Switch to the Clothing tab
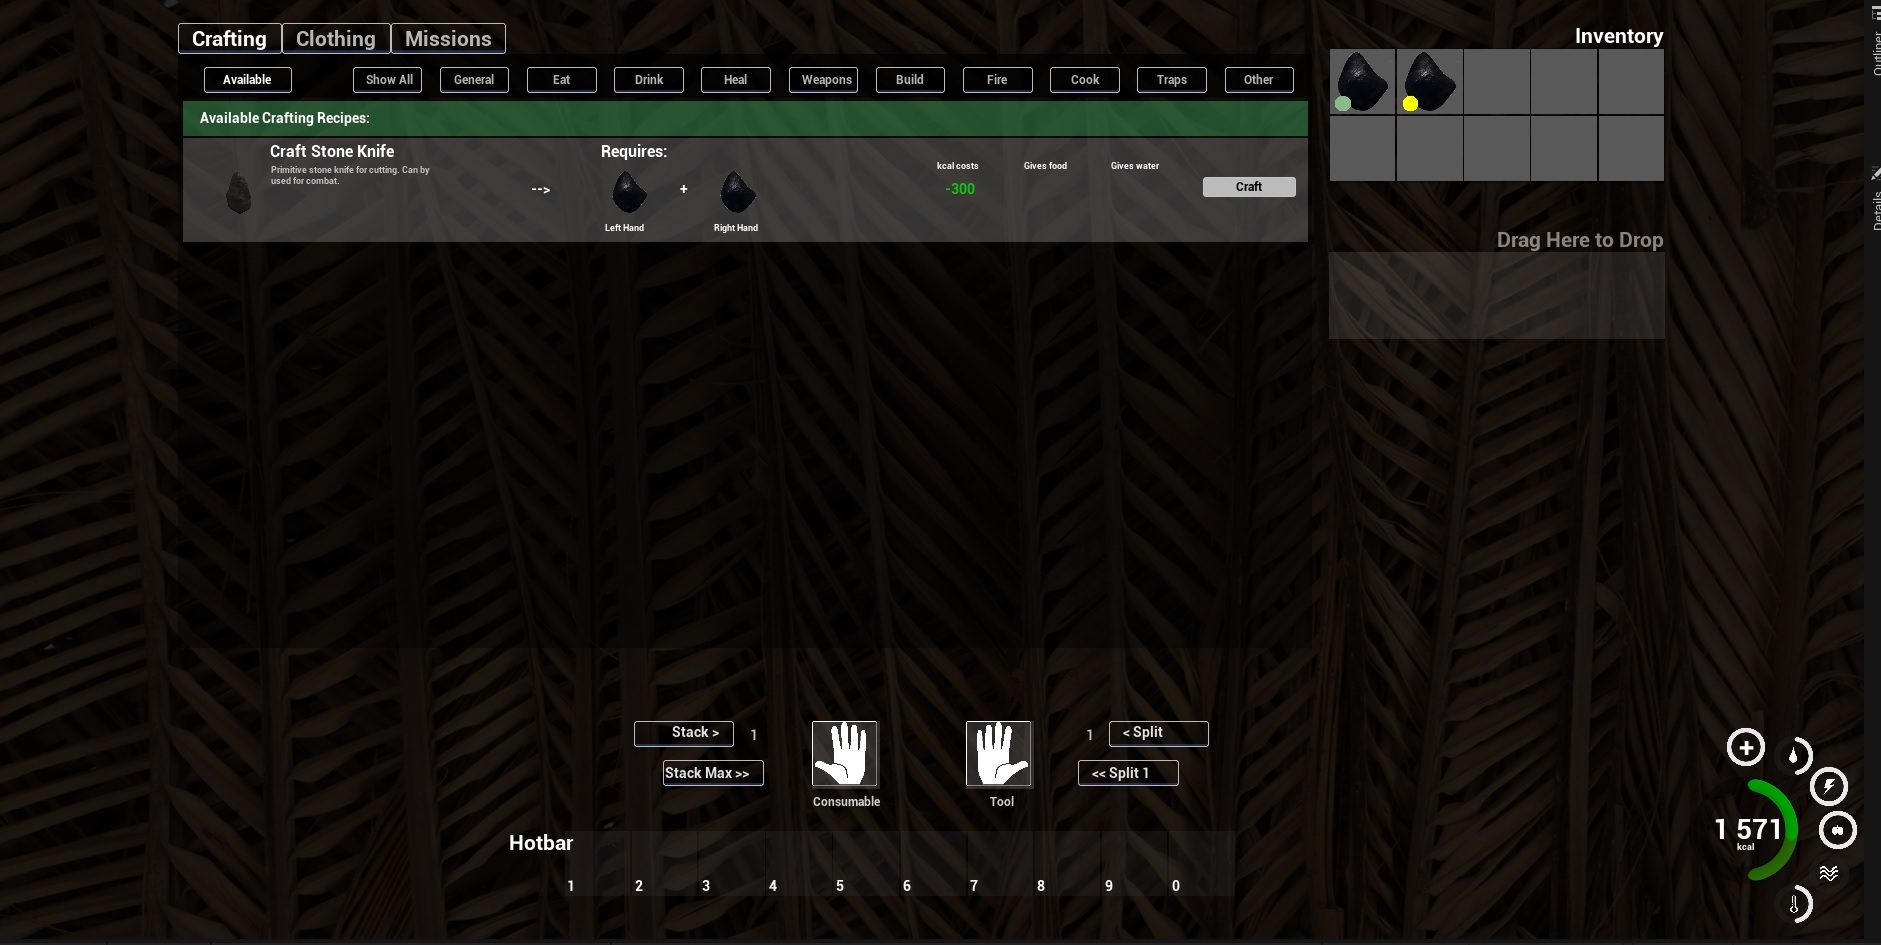The height and width of the screenshot is (945, 1881). coord(336,39)
